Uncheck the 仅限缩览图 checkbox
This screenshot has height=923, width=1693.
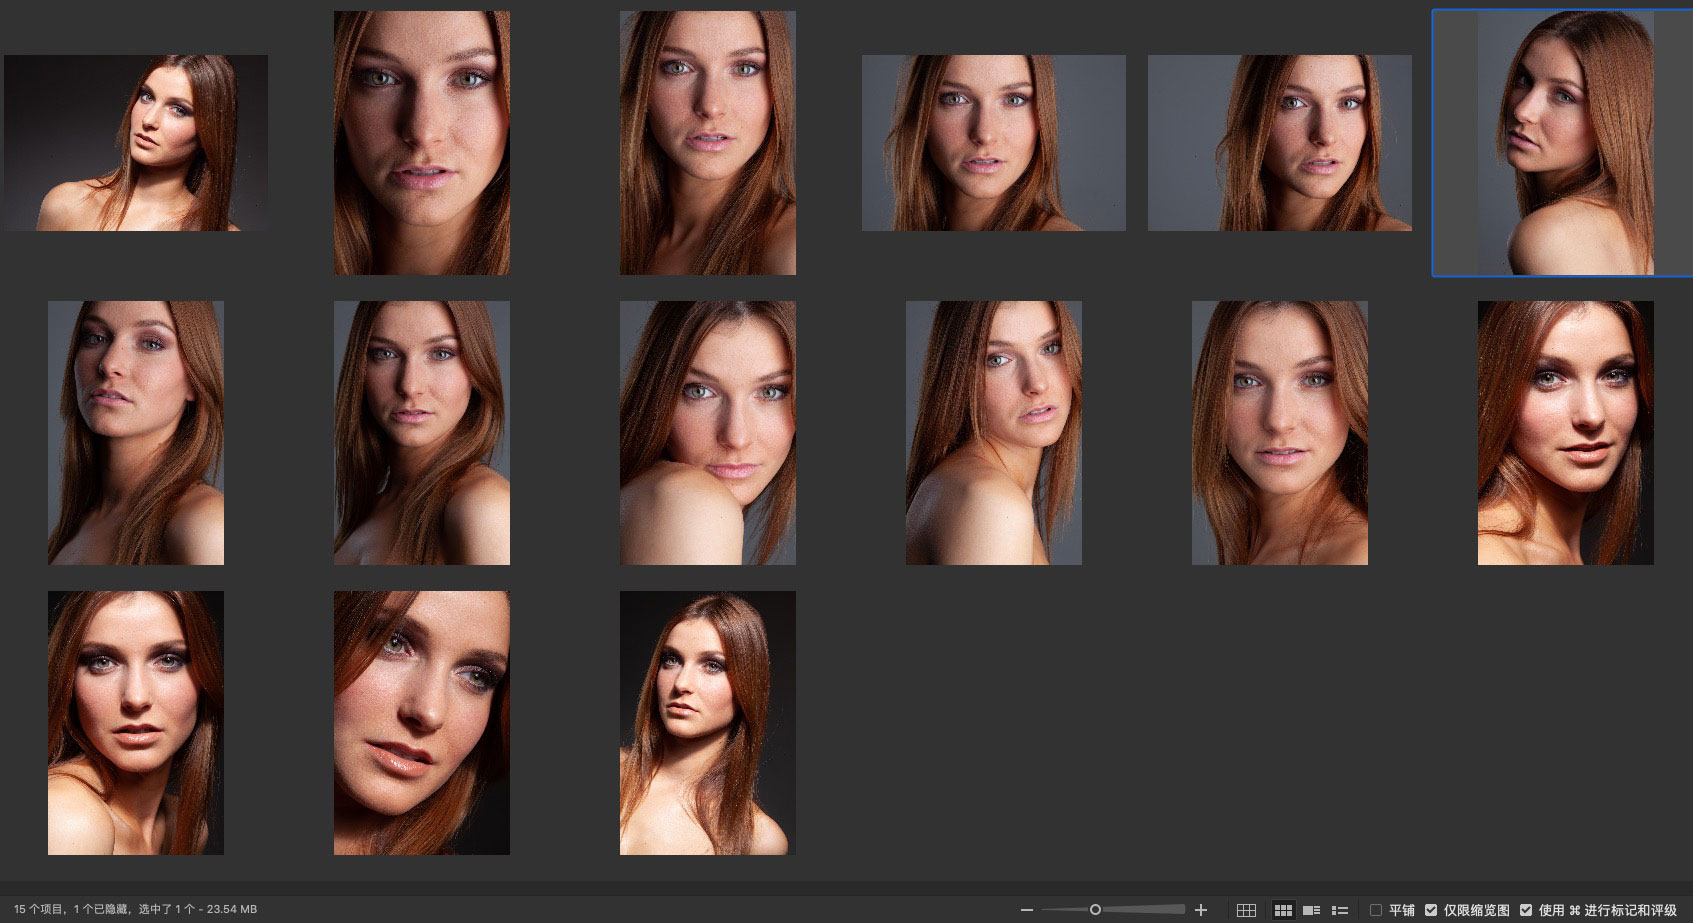tap(1431, 910)
